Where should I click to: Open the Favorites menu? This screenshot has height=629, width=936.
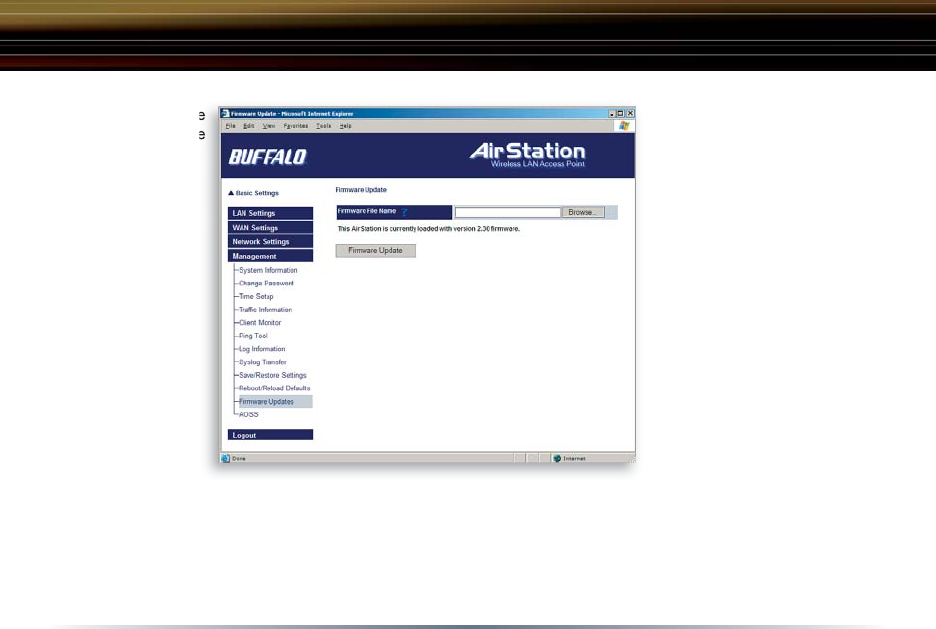(x=296, y=126)
